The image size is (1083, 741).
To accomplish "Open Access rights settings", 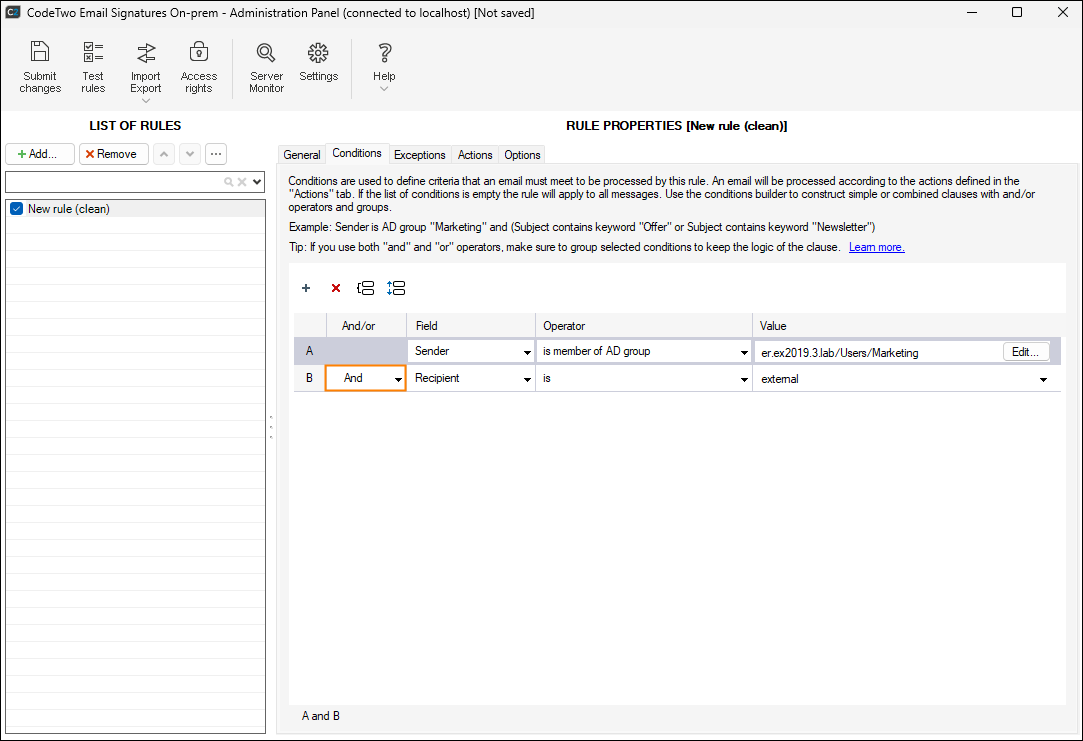I will [199, 67].
